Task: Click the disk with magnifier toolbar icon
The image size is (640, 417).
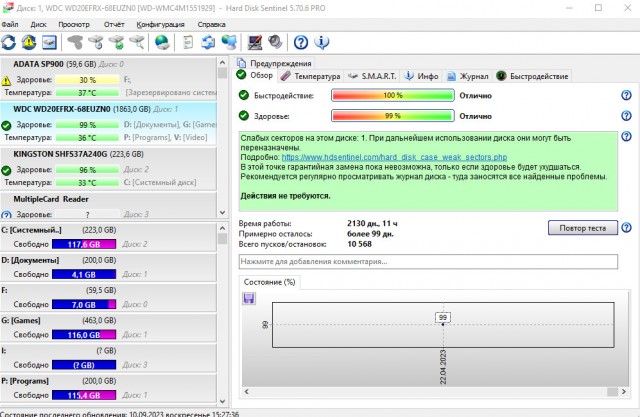Action: (x=137, y=42)
